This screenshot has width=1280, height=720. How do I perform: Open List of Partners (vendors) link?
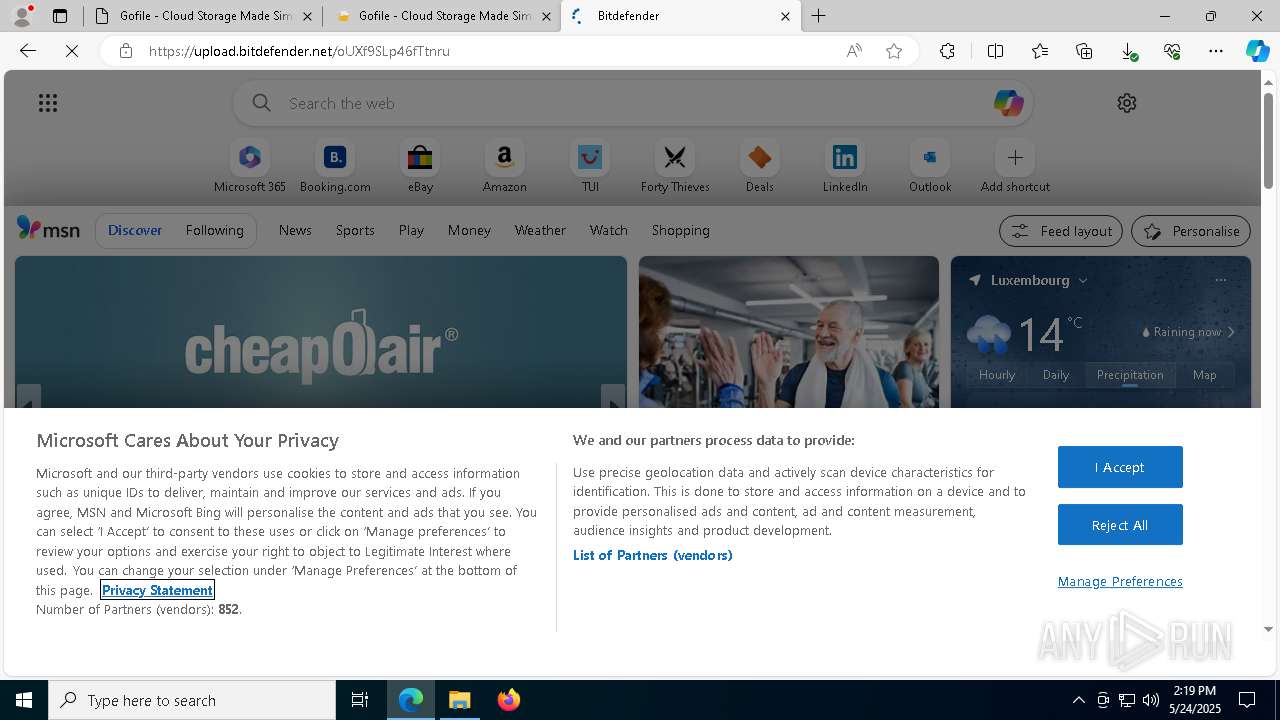tap(653, 555)
